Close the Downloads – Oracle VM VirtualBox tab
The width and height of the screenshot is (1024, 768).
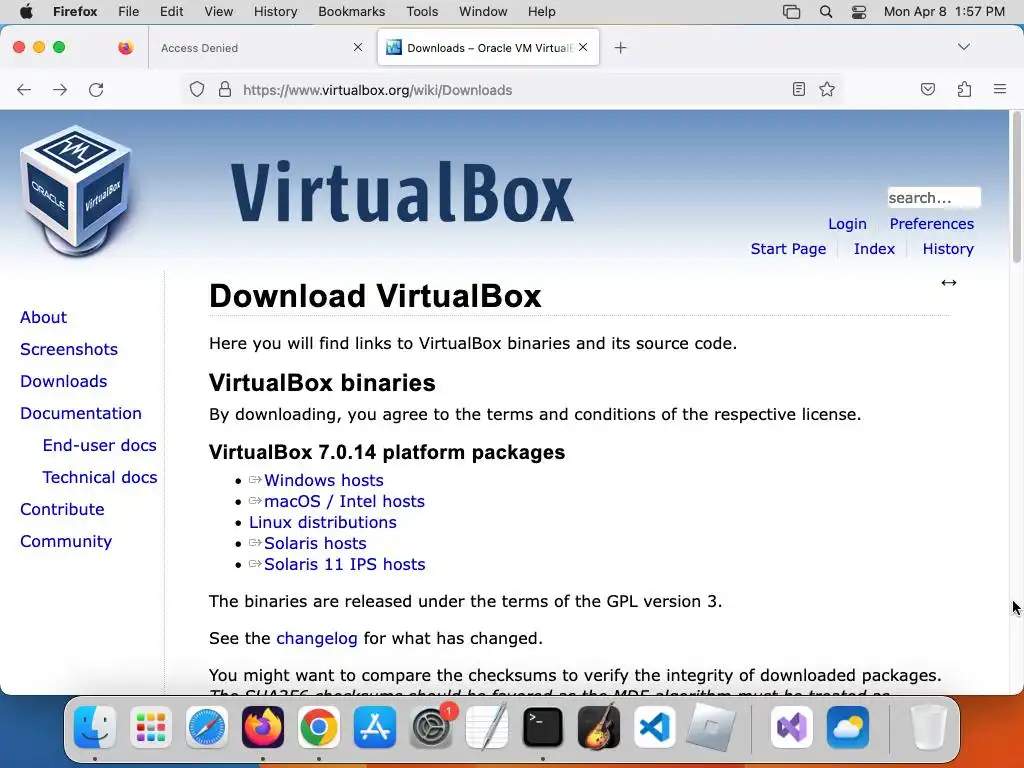[583, 47]
